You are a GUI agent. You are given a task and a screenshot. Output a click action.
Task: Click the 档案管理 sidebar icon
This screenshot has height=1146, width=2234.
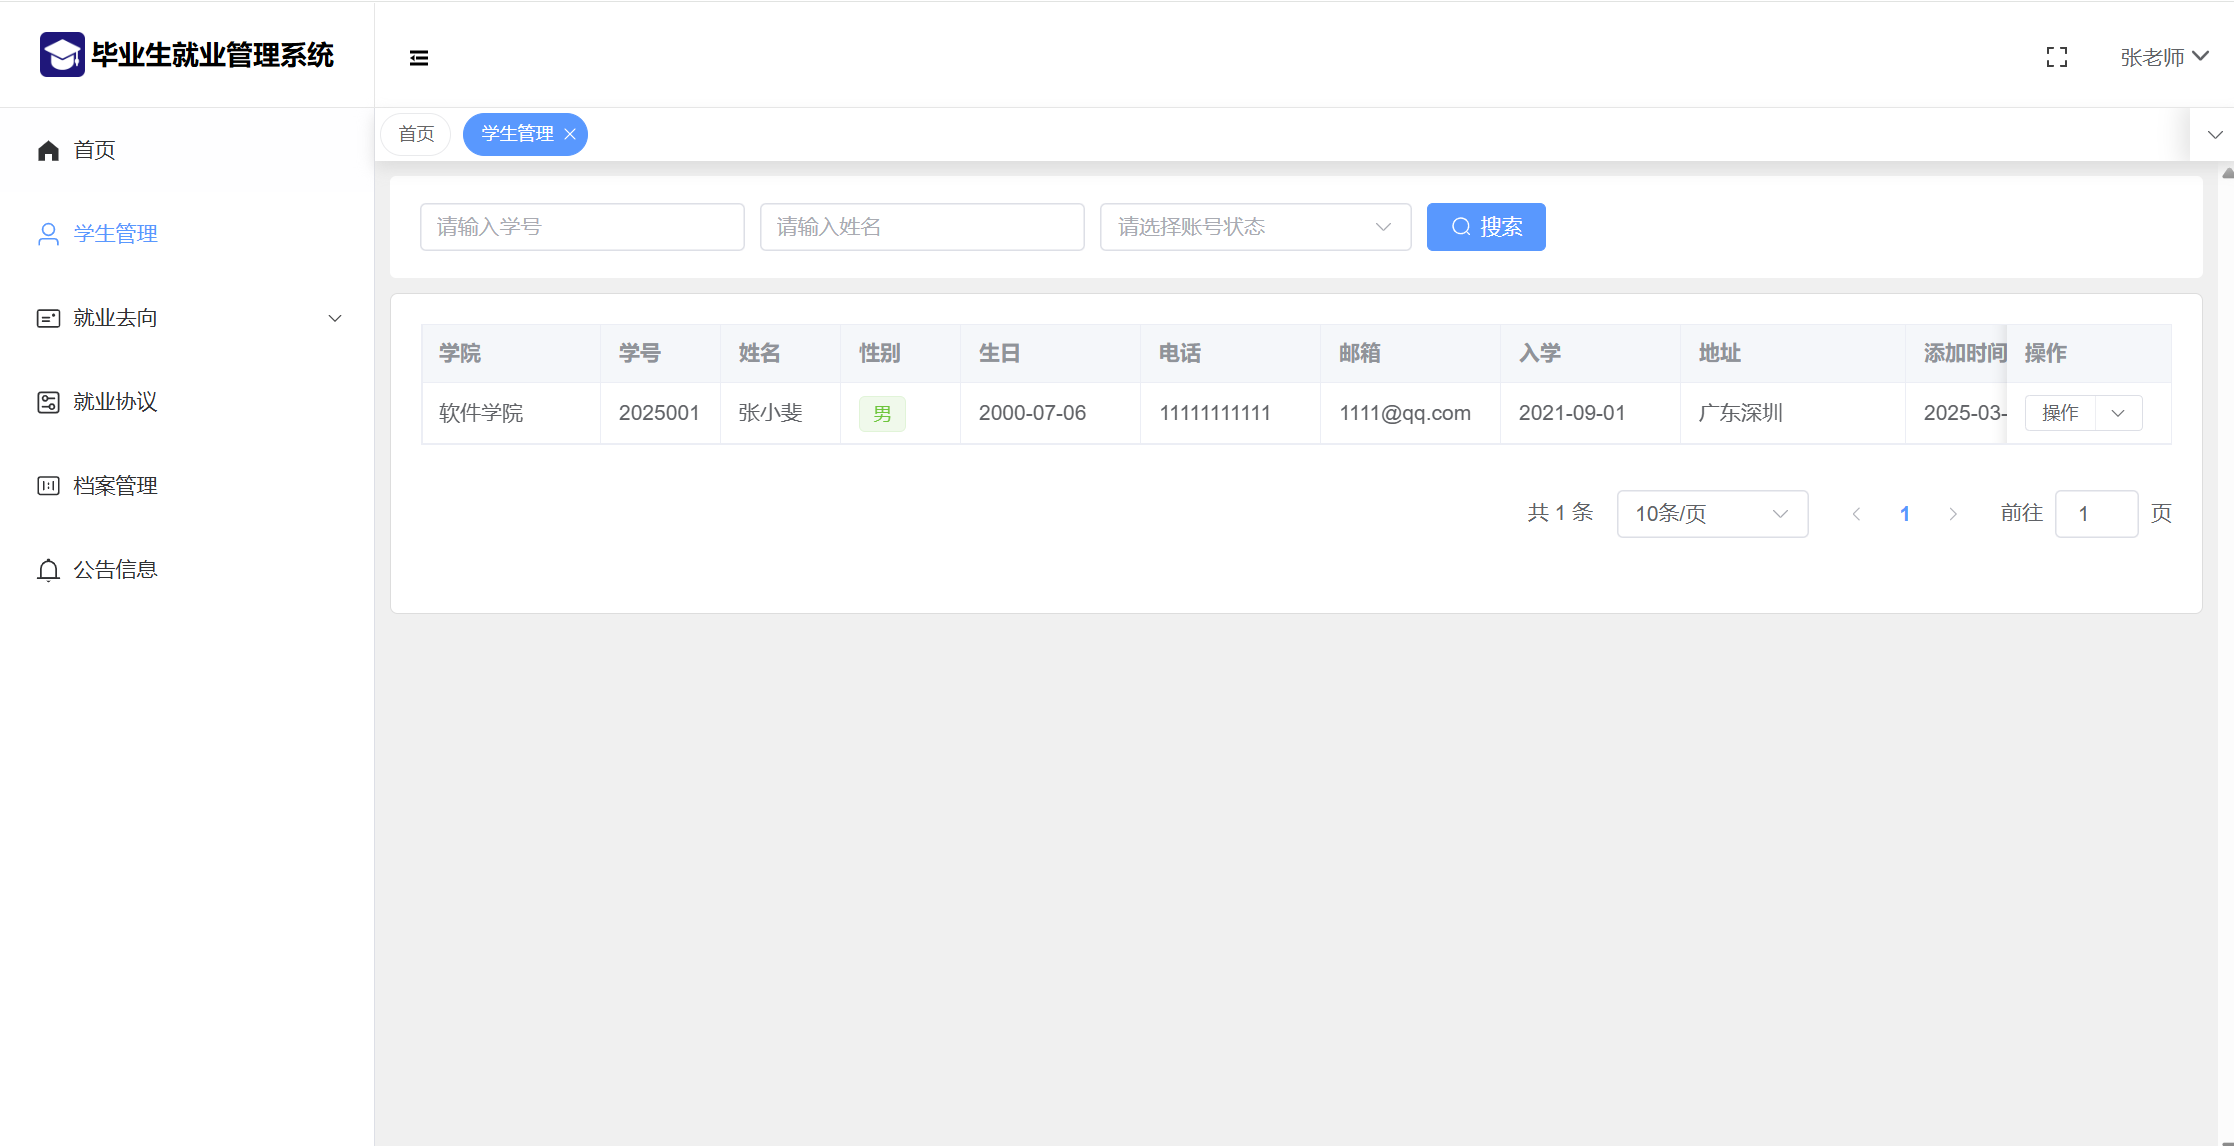click(x=48, y=486)
